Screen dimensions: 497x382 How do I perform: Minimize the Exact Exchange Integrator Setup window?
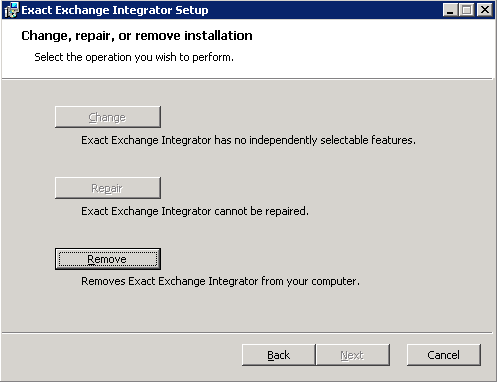coord(450,10)
